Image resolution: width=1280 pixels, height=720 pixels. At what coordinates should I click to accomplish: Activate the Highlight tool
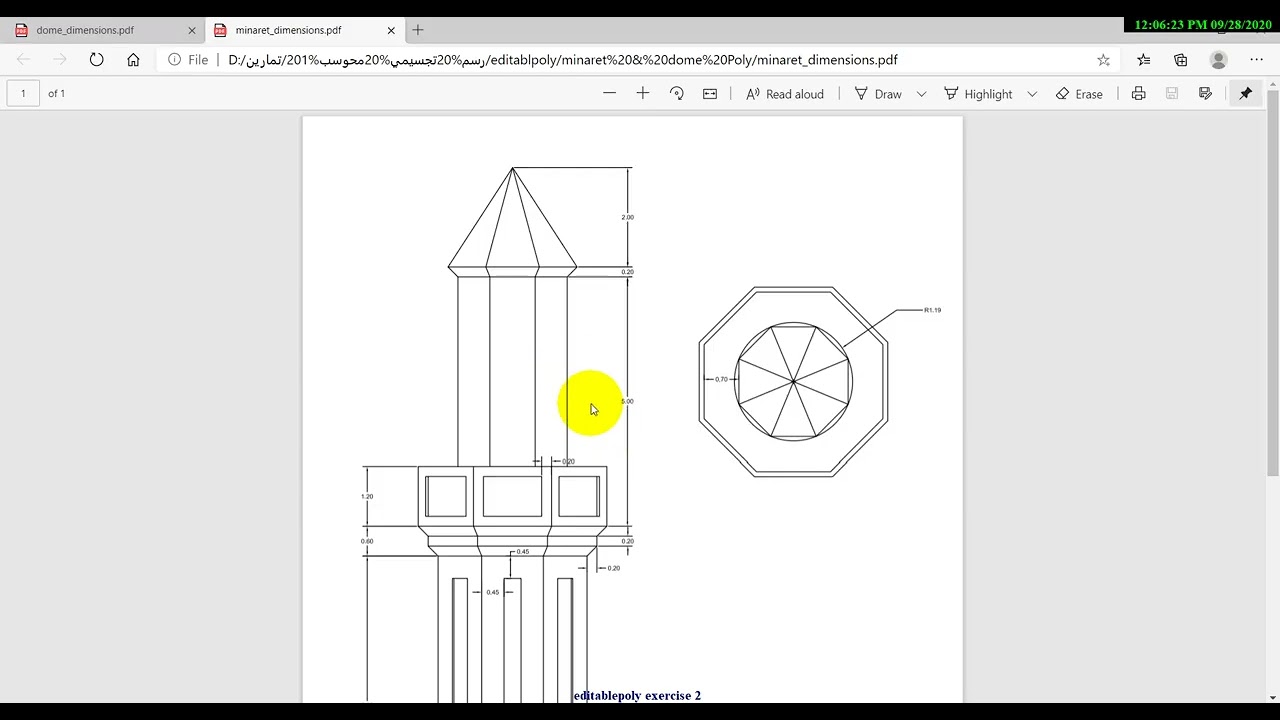pos(978,94)
